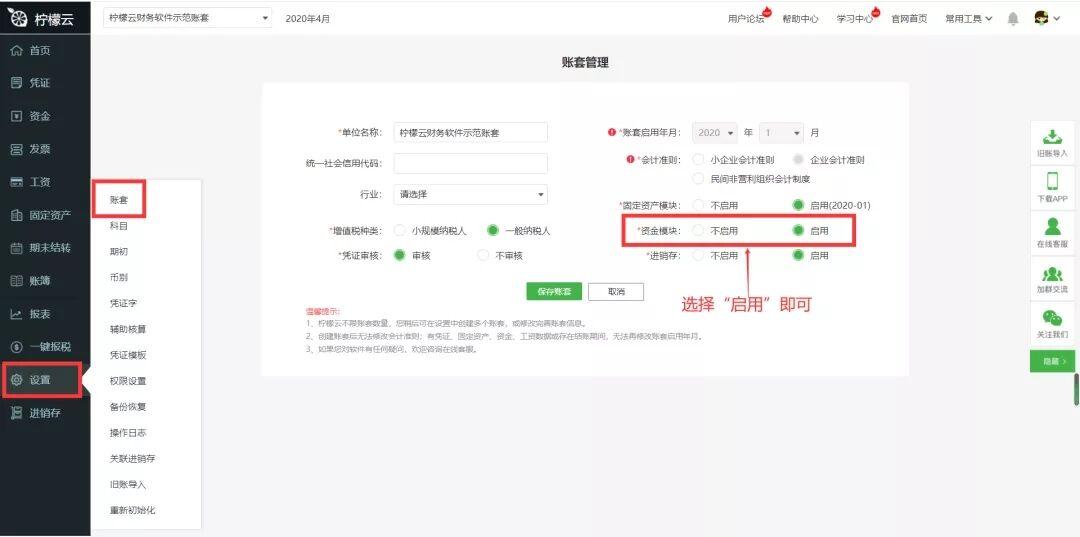Open 账套 in settings submenu

pyautogui.click(x=118, y=200)
